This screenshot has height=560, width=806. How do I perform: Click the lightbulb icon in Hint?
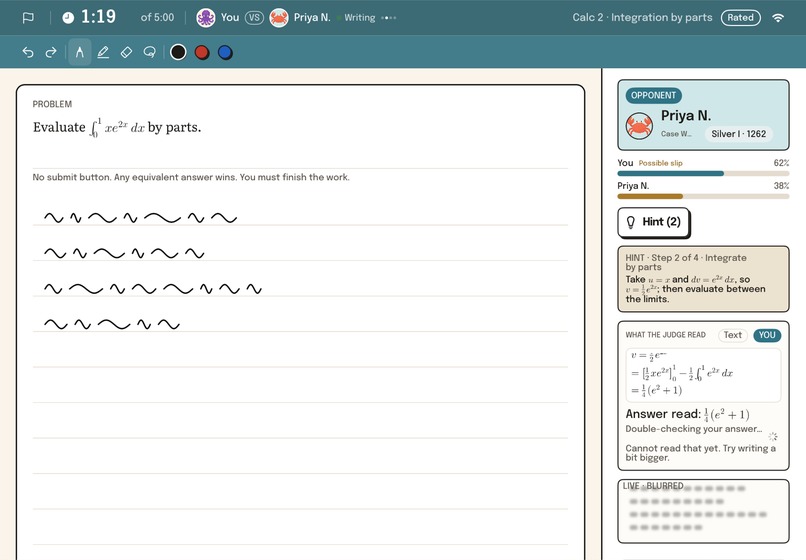[631, 222]
